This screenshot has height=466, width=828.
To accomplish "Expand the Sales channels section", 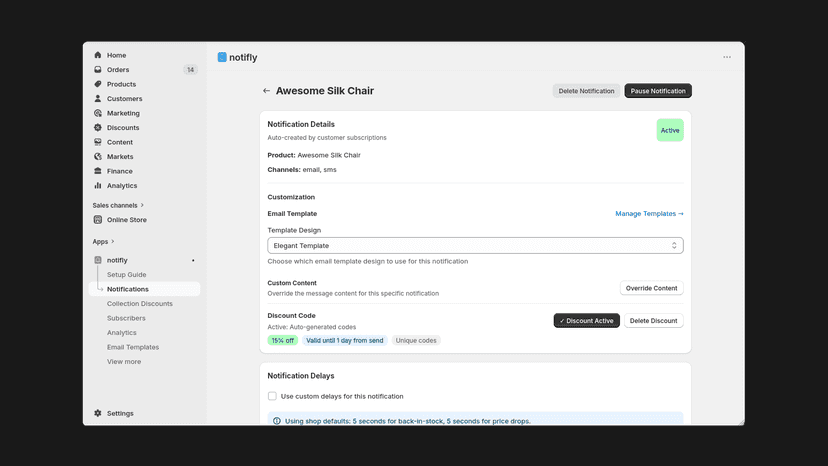I will [118, 206].
